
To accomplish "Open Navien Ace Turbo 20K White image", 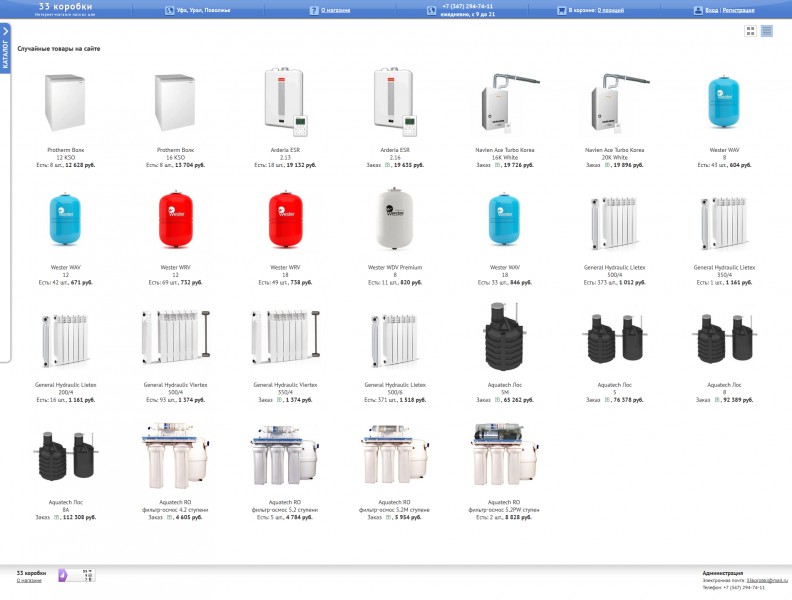I will click(619, 103).
